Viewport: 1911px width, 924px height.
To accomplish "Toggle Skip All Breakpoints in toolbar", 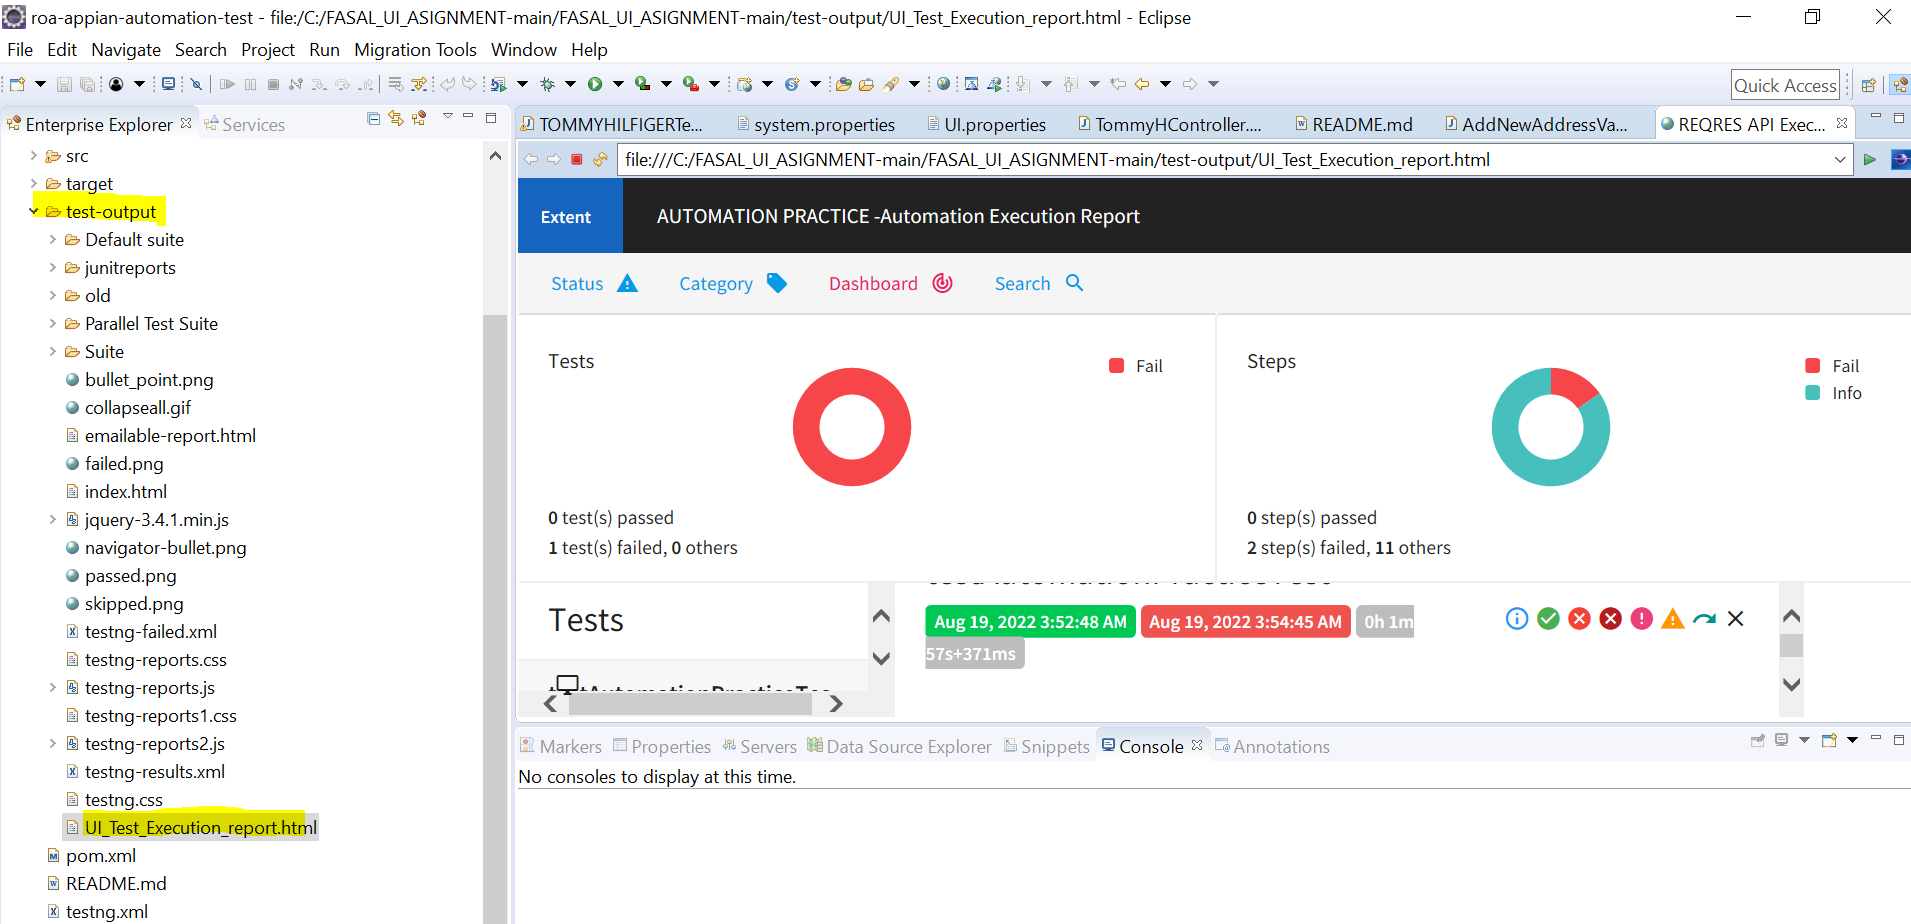I will tap(196, 84).
